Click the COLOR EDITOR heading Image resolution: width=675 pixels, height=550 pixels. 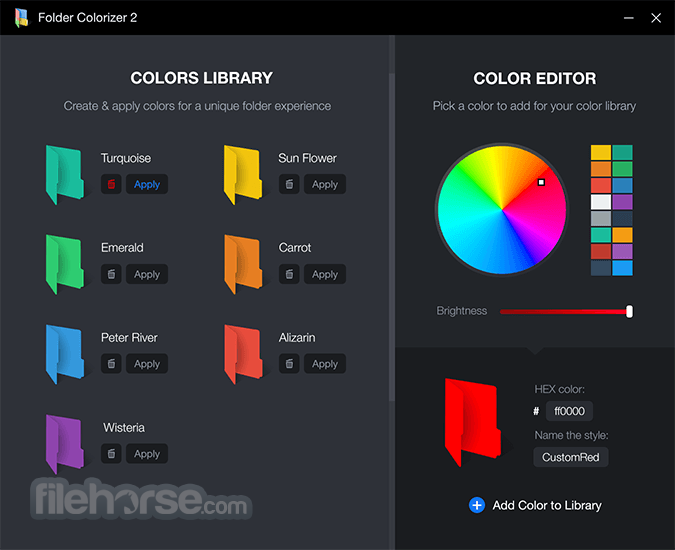(x=535, y=79)
